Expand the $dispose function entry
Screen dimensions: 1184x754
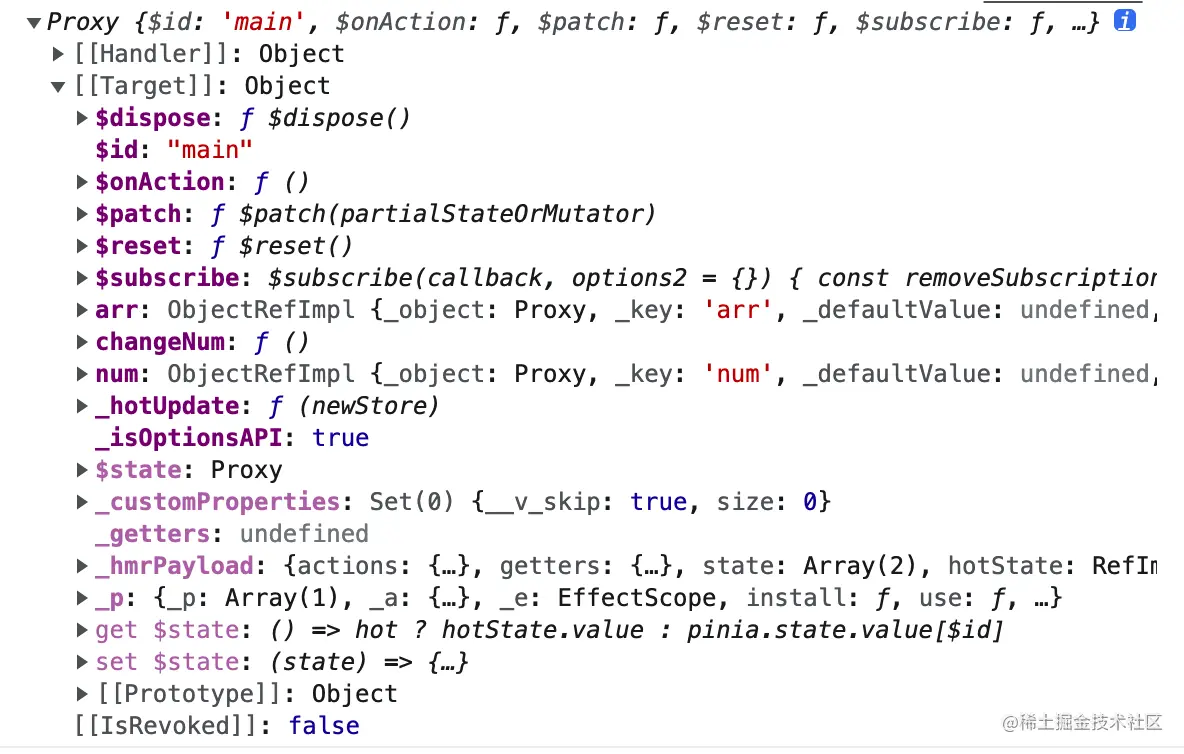tap(82, 118)
